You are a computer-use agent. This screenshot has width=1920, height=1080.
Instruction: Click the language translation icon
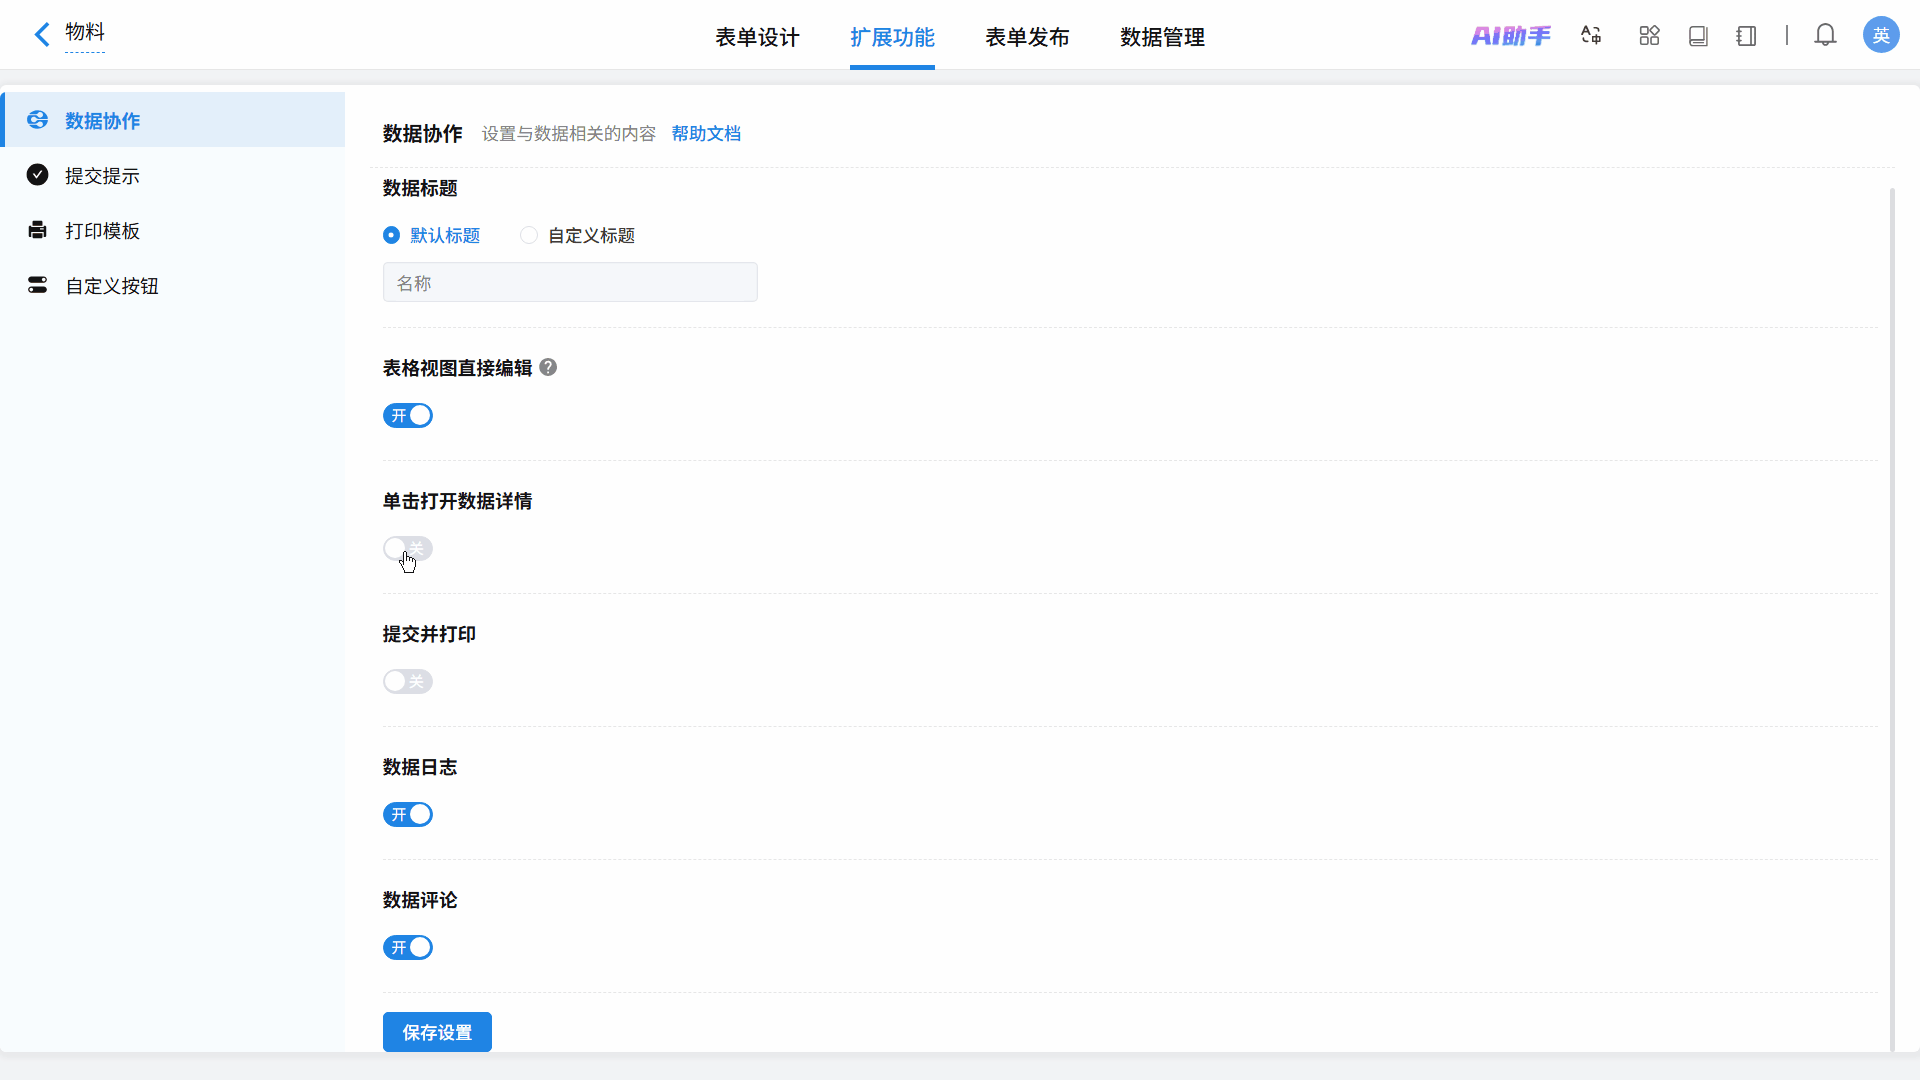pyautogui.click(x=1591, y=36)
